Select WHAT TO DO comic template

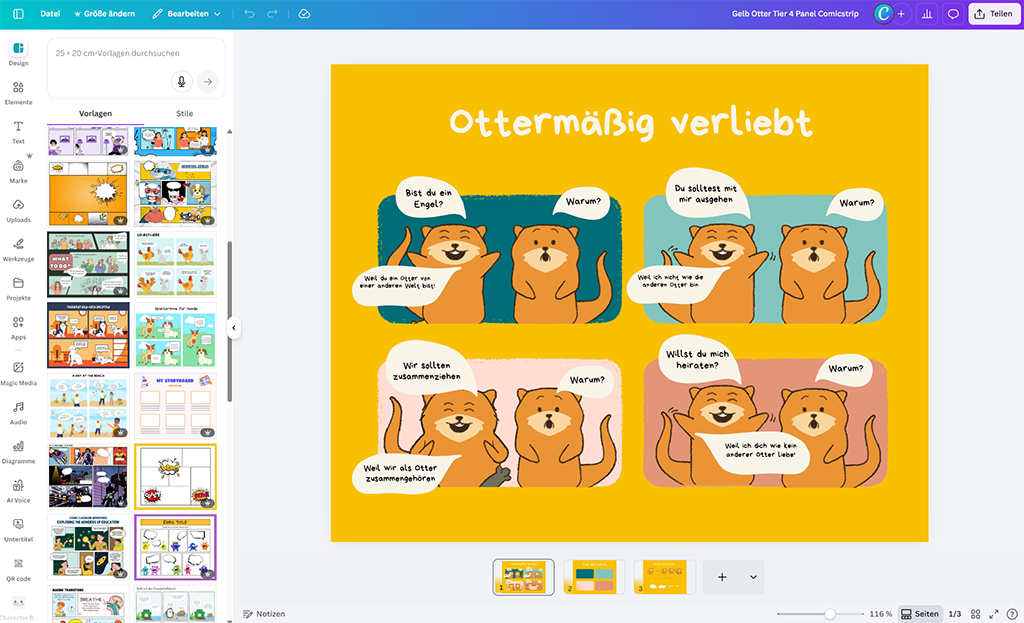pos(88,264)
